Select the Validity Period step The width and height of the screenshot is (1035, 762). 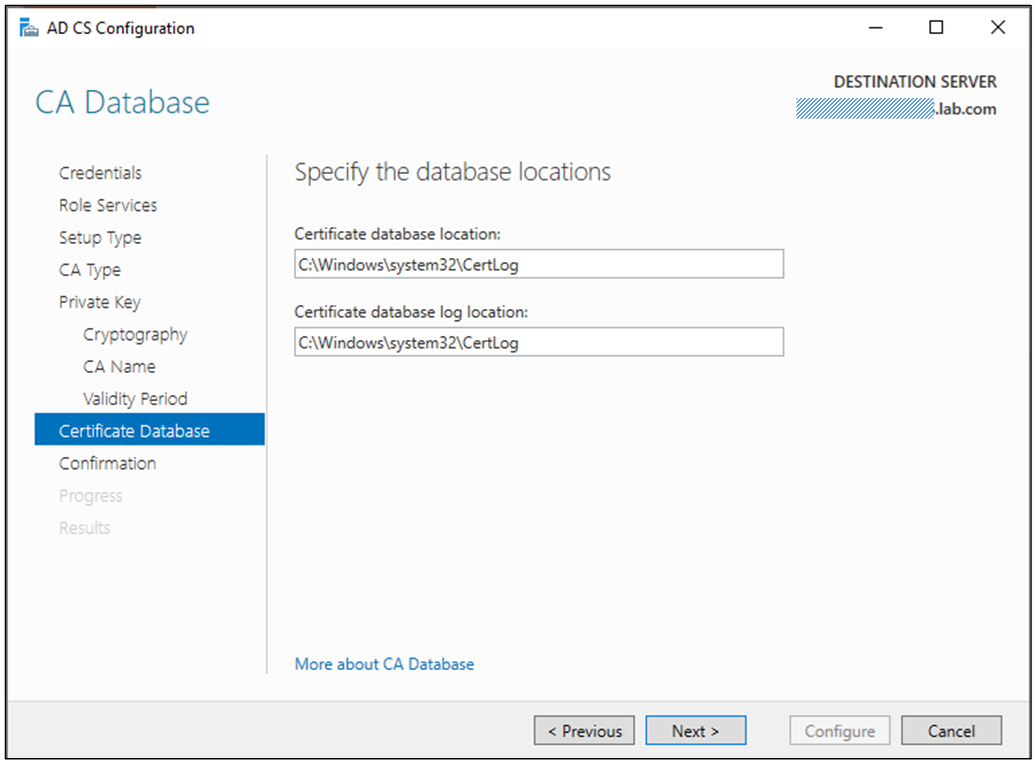point(134,398)
